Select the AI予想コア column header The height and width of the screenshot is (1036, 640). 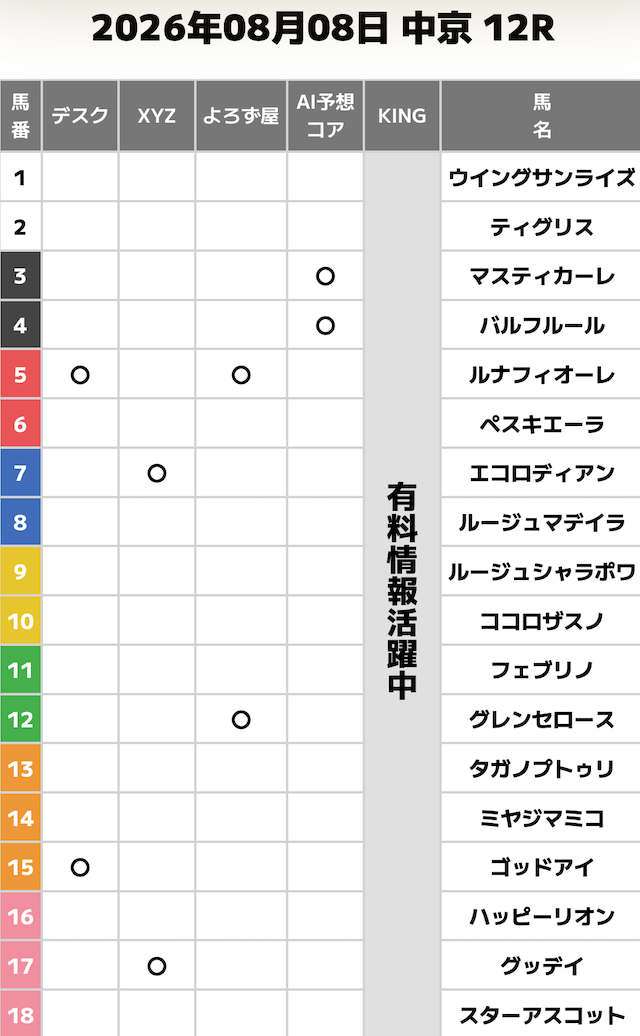(325, 116)
